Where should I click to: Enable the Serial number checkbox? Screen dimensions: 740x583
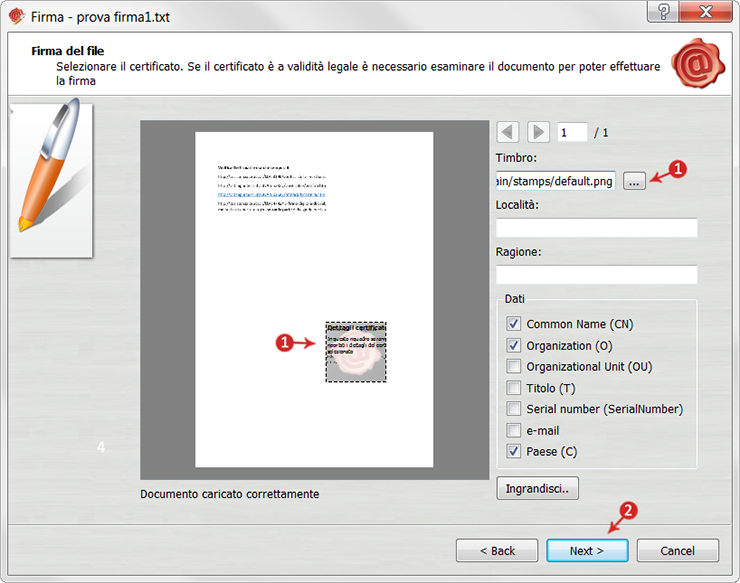(x=514, y=409)
